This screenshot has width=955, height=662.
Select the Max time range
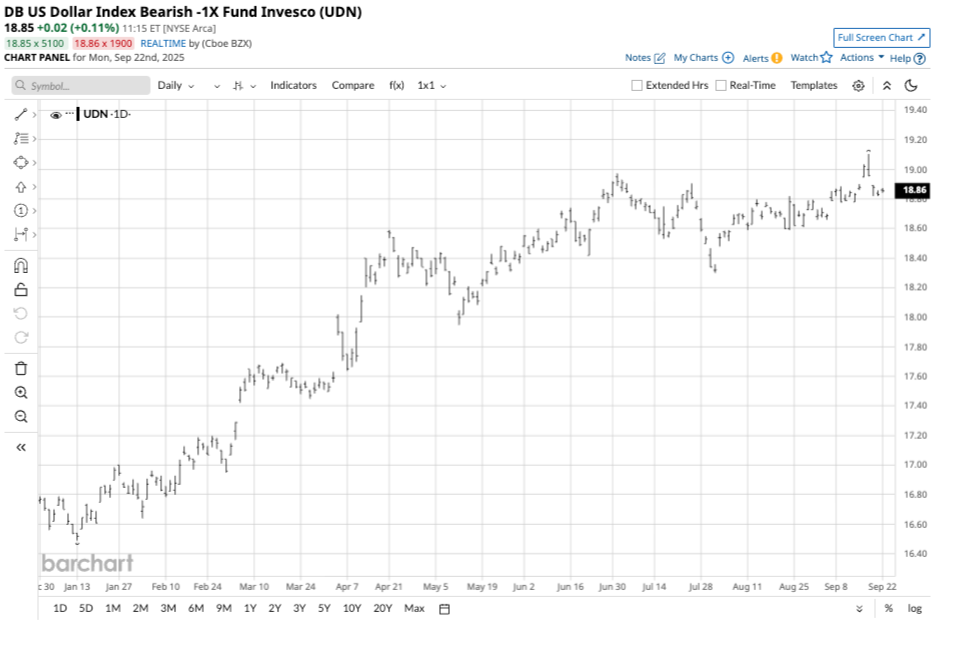coord(414,608)
